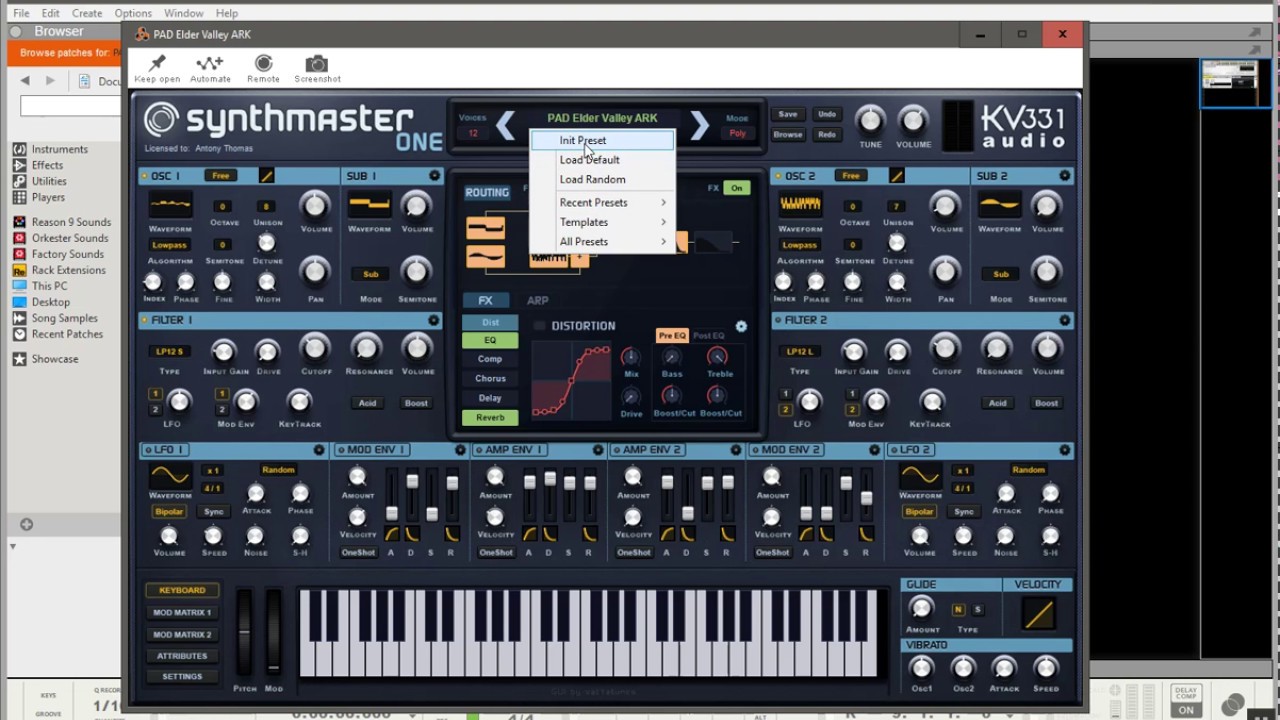
Task: Click the Redo button
Action: [x=826, y=134]
